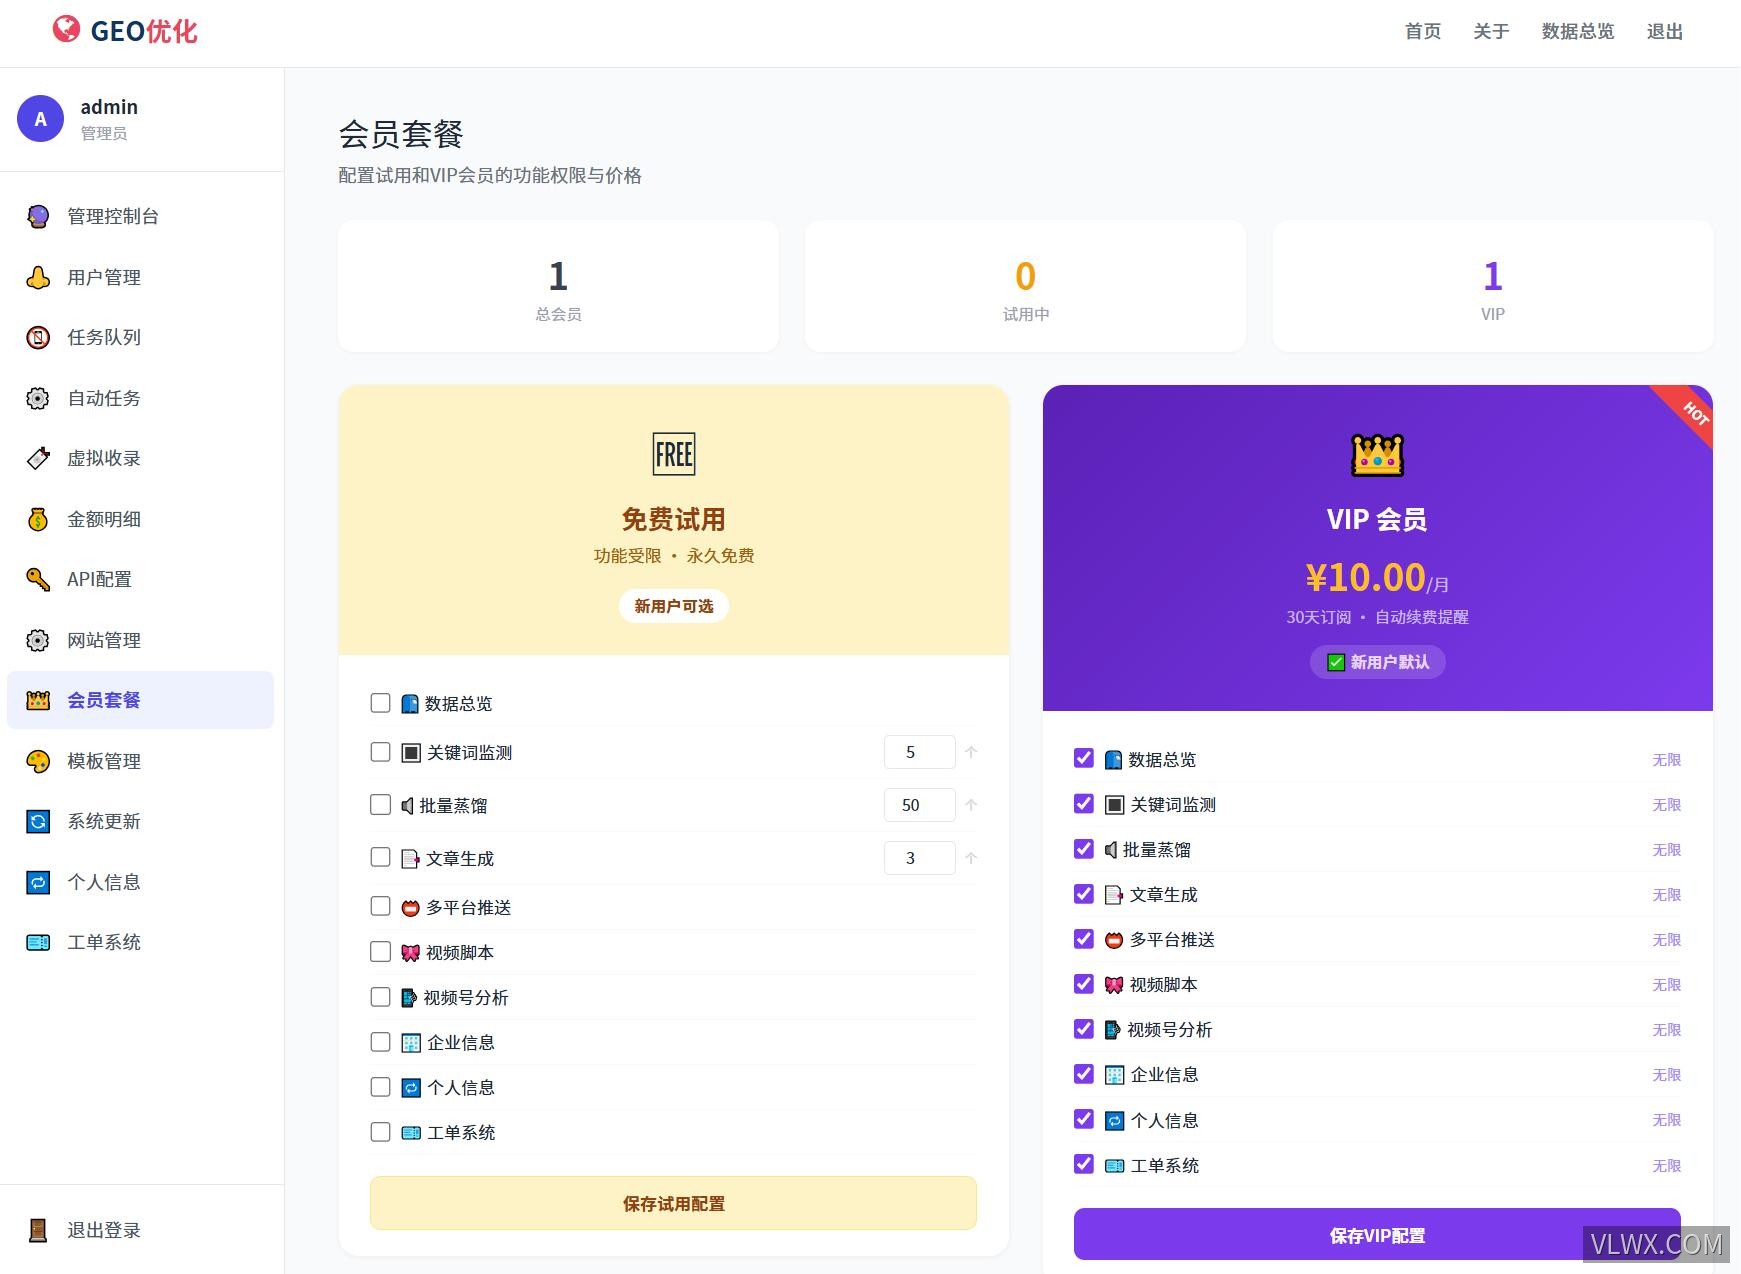
Task: Click the 新用户可选 pill button
Action: 674,606
